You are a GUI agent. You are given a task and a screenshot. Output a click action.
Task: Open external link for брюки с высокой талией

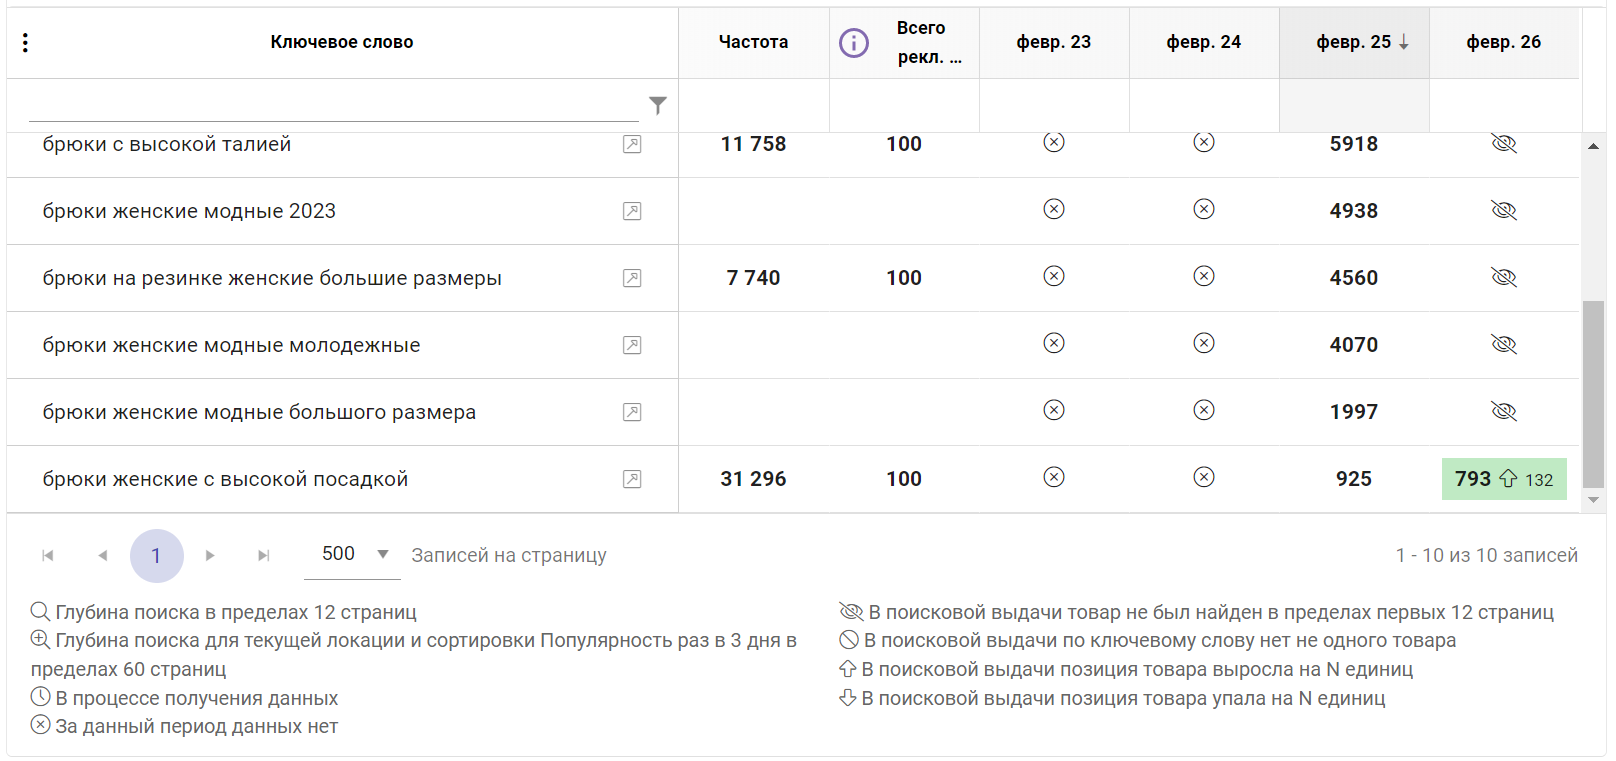(632, 145)
